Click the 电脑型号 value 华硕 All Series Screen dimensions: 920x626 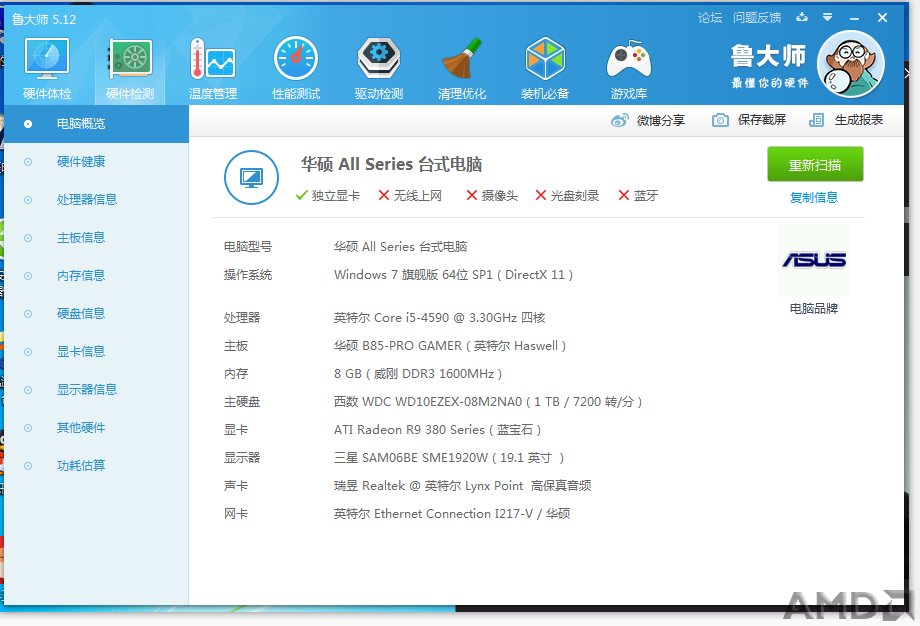click(x=400, y=247)
